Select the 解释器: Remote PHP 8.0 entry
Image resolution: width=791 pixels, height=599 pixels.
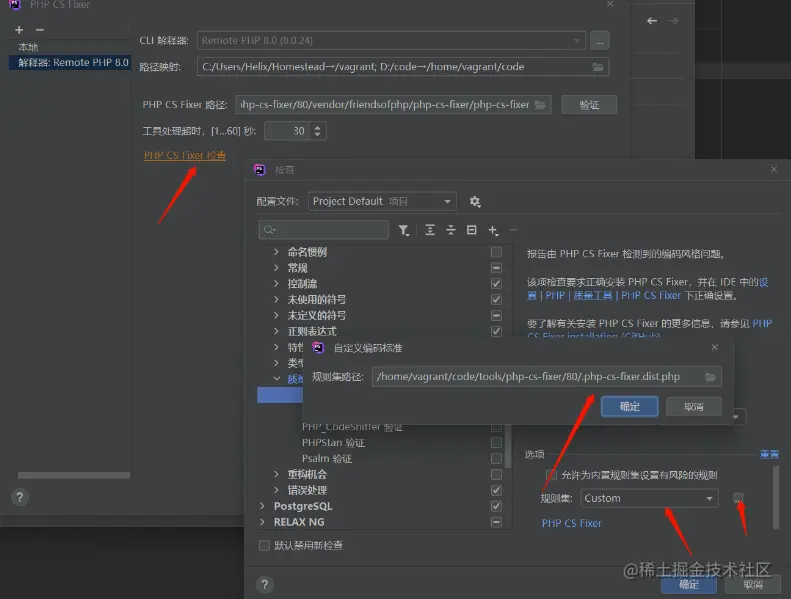pos(70,63)
